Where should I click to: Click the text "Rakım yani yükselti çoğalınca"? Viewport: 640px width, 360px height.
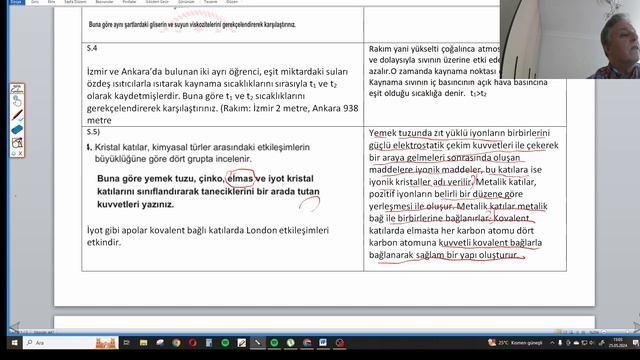tap(422, 49)
